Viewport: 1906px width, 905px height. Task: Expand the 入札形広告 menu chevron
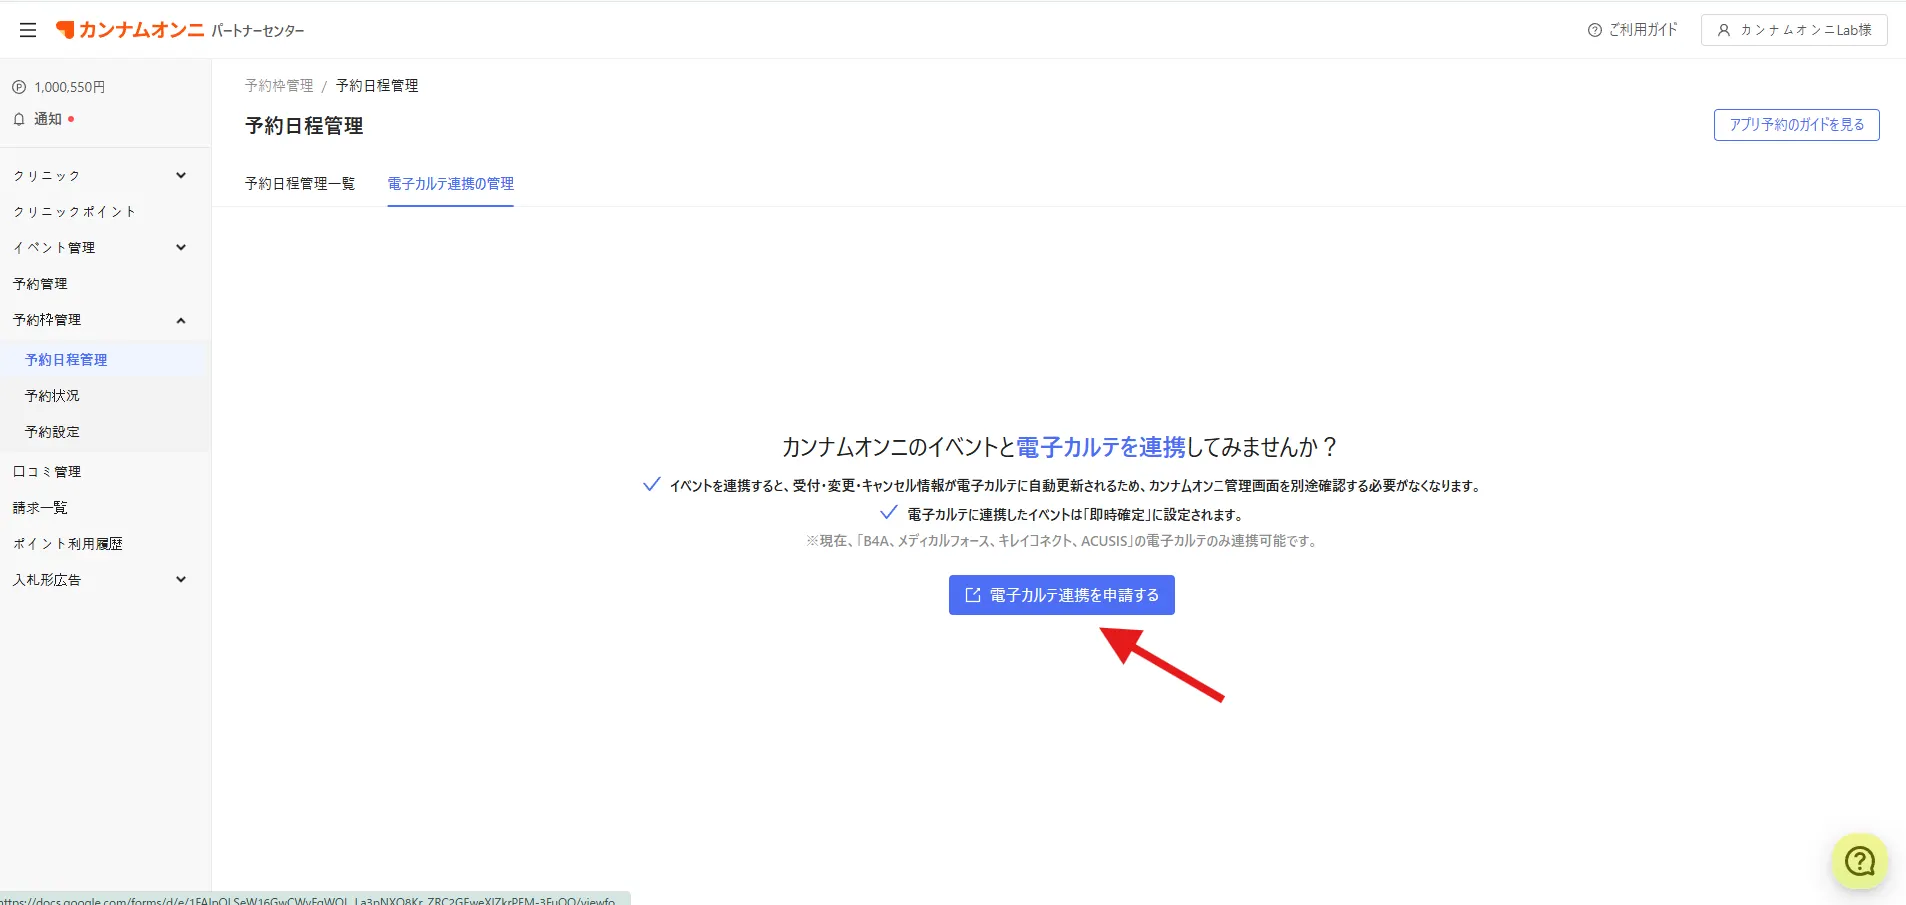click(181, 580)
